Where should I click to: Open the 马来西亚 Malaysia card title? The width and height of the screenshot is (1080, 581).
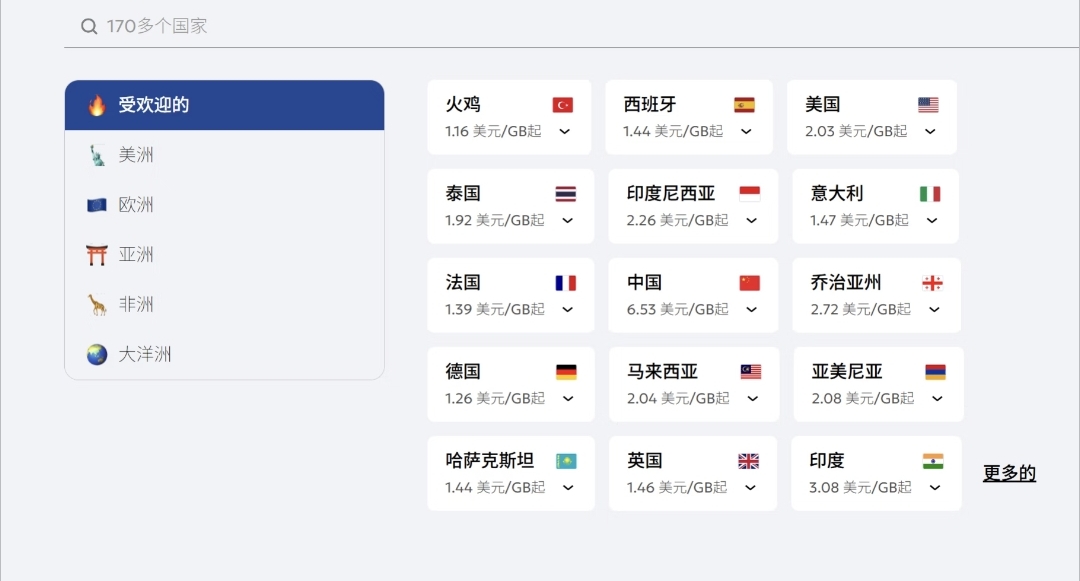pos(662,372)
